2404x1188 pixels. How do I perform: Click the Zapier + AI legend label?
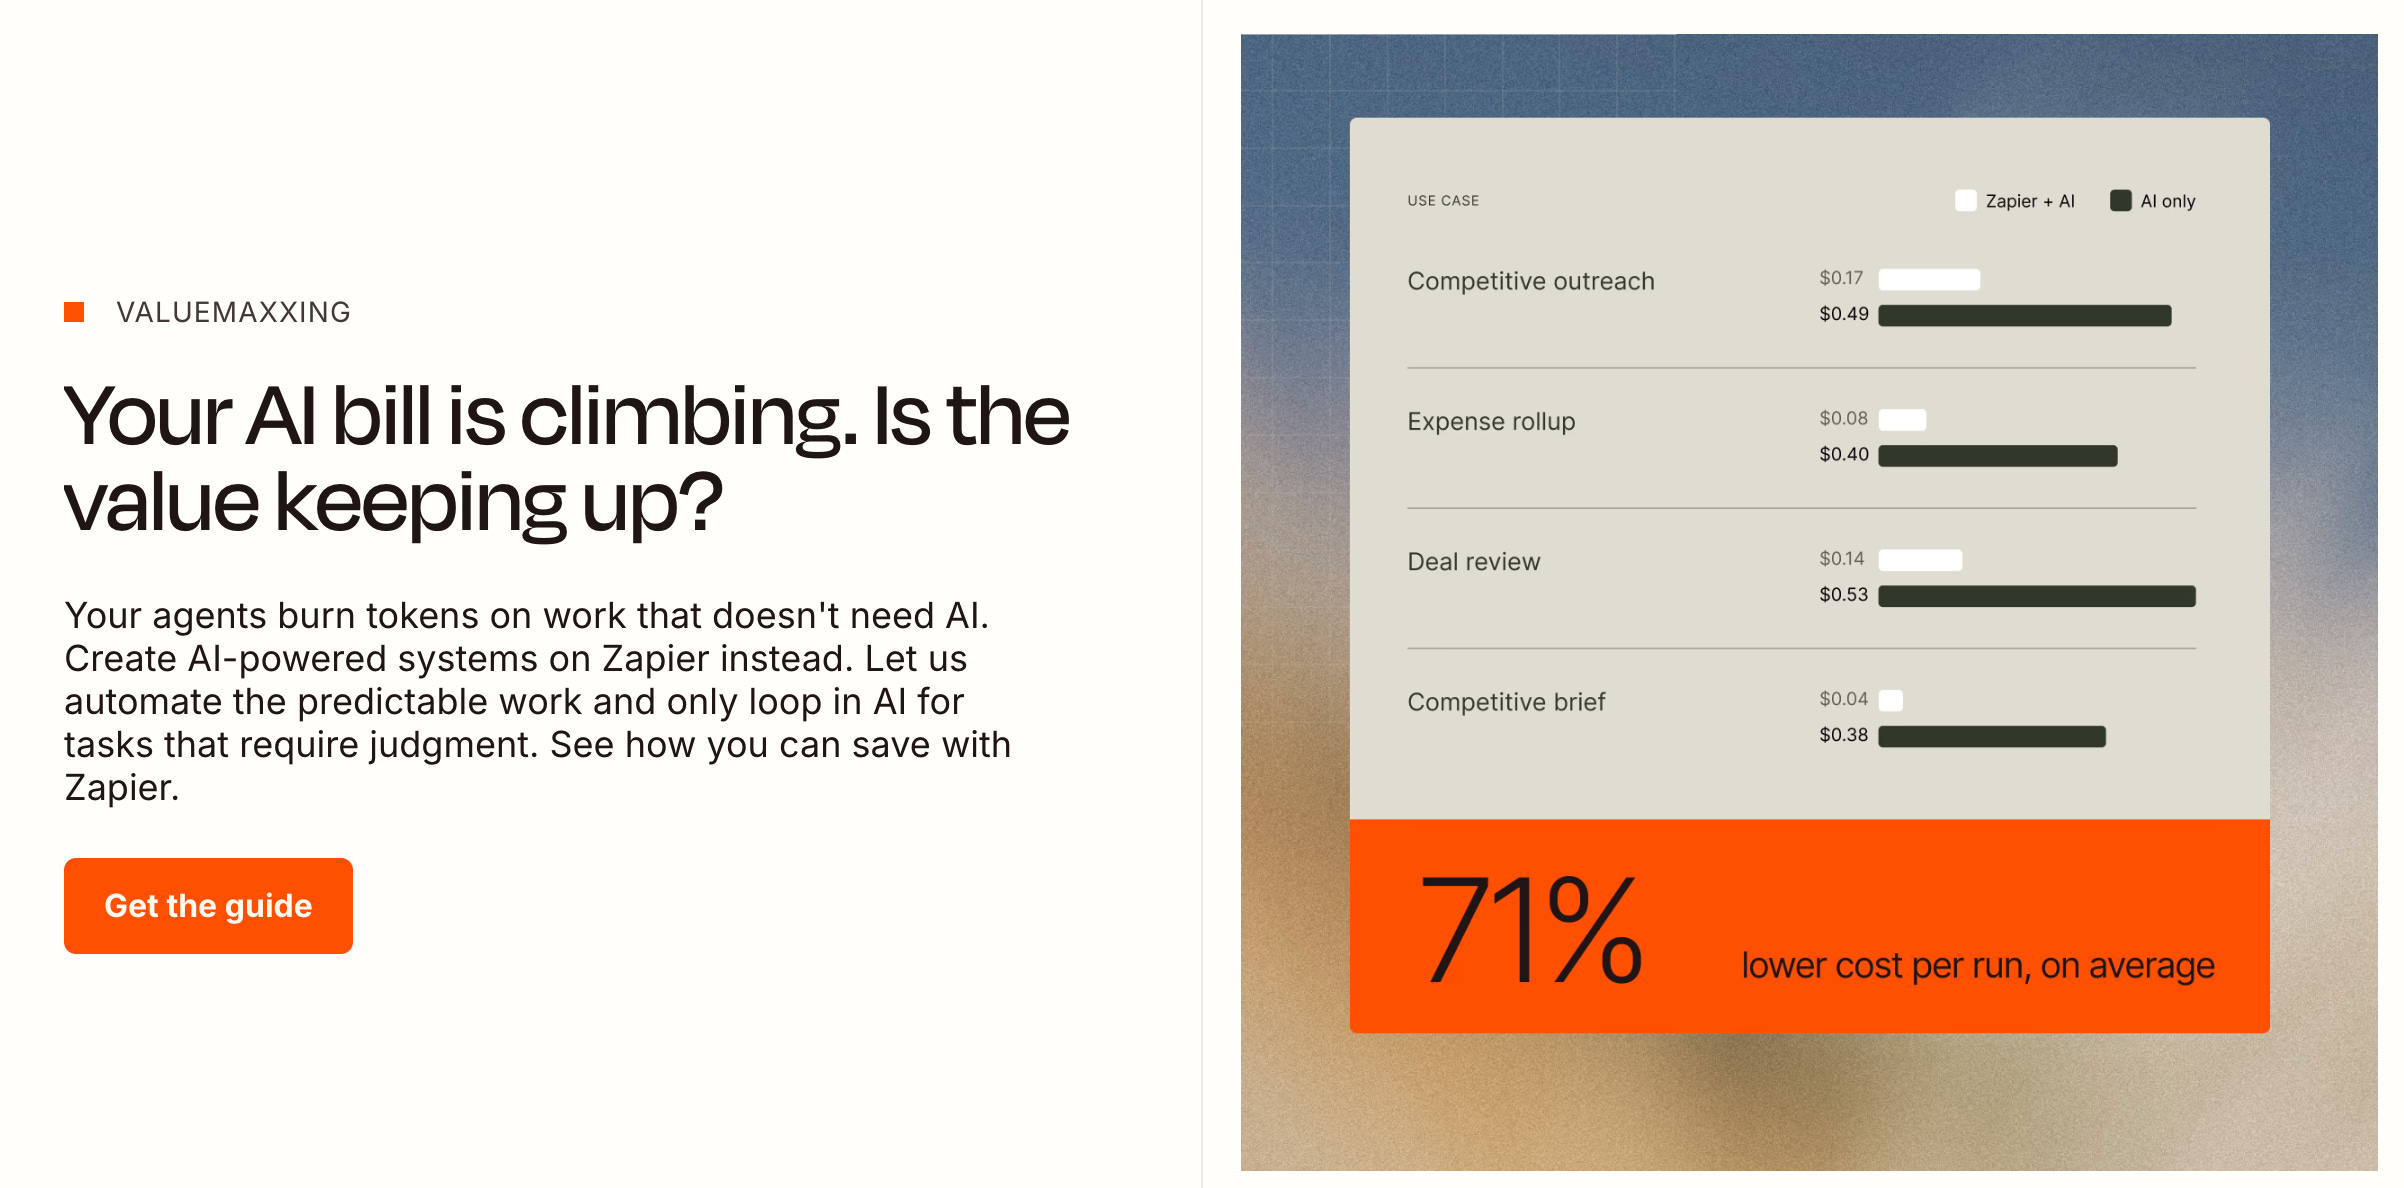[2030, 201]
